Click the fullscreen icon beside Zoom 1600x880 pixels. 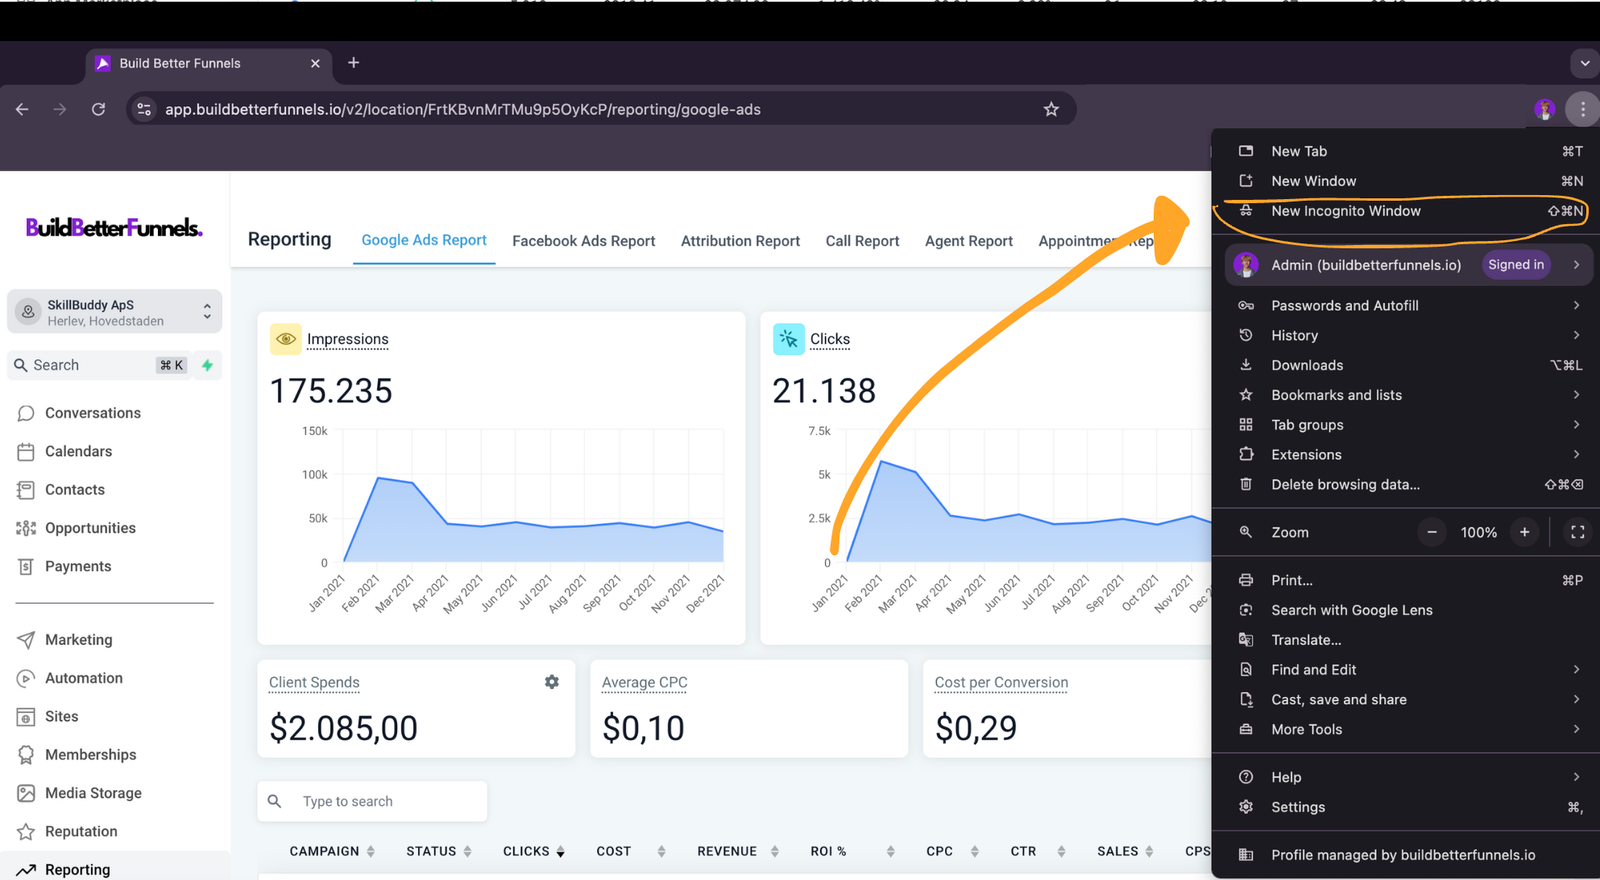[x=1577, y=532]
